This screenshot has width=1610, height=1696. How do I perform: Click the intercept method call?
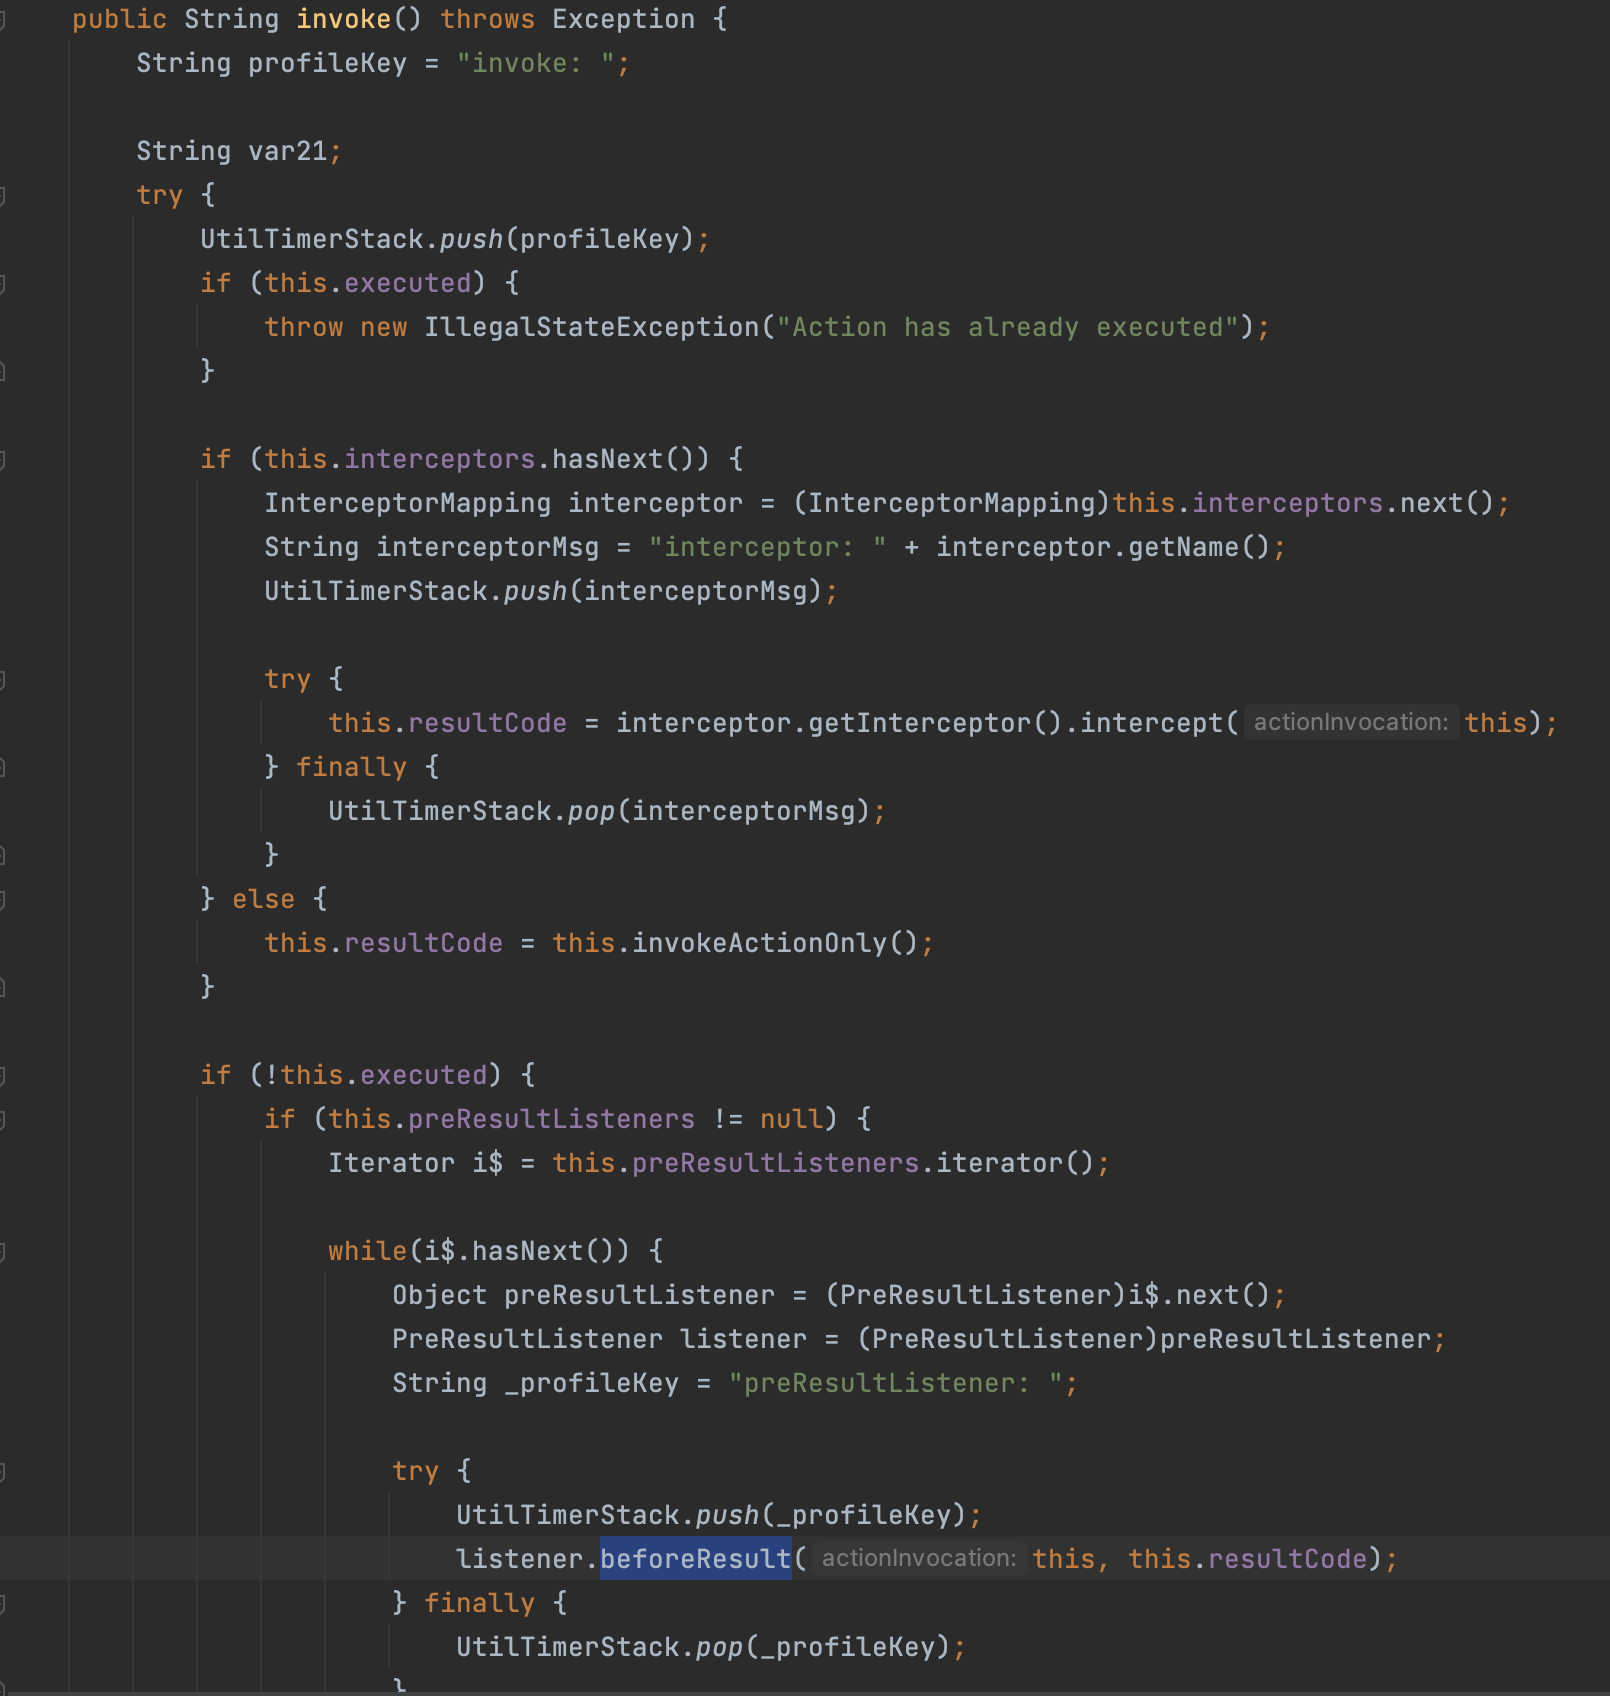[1152, 723]
